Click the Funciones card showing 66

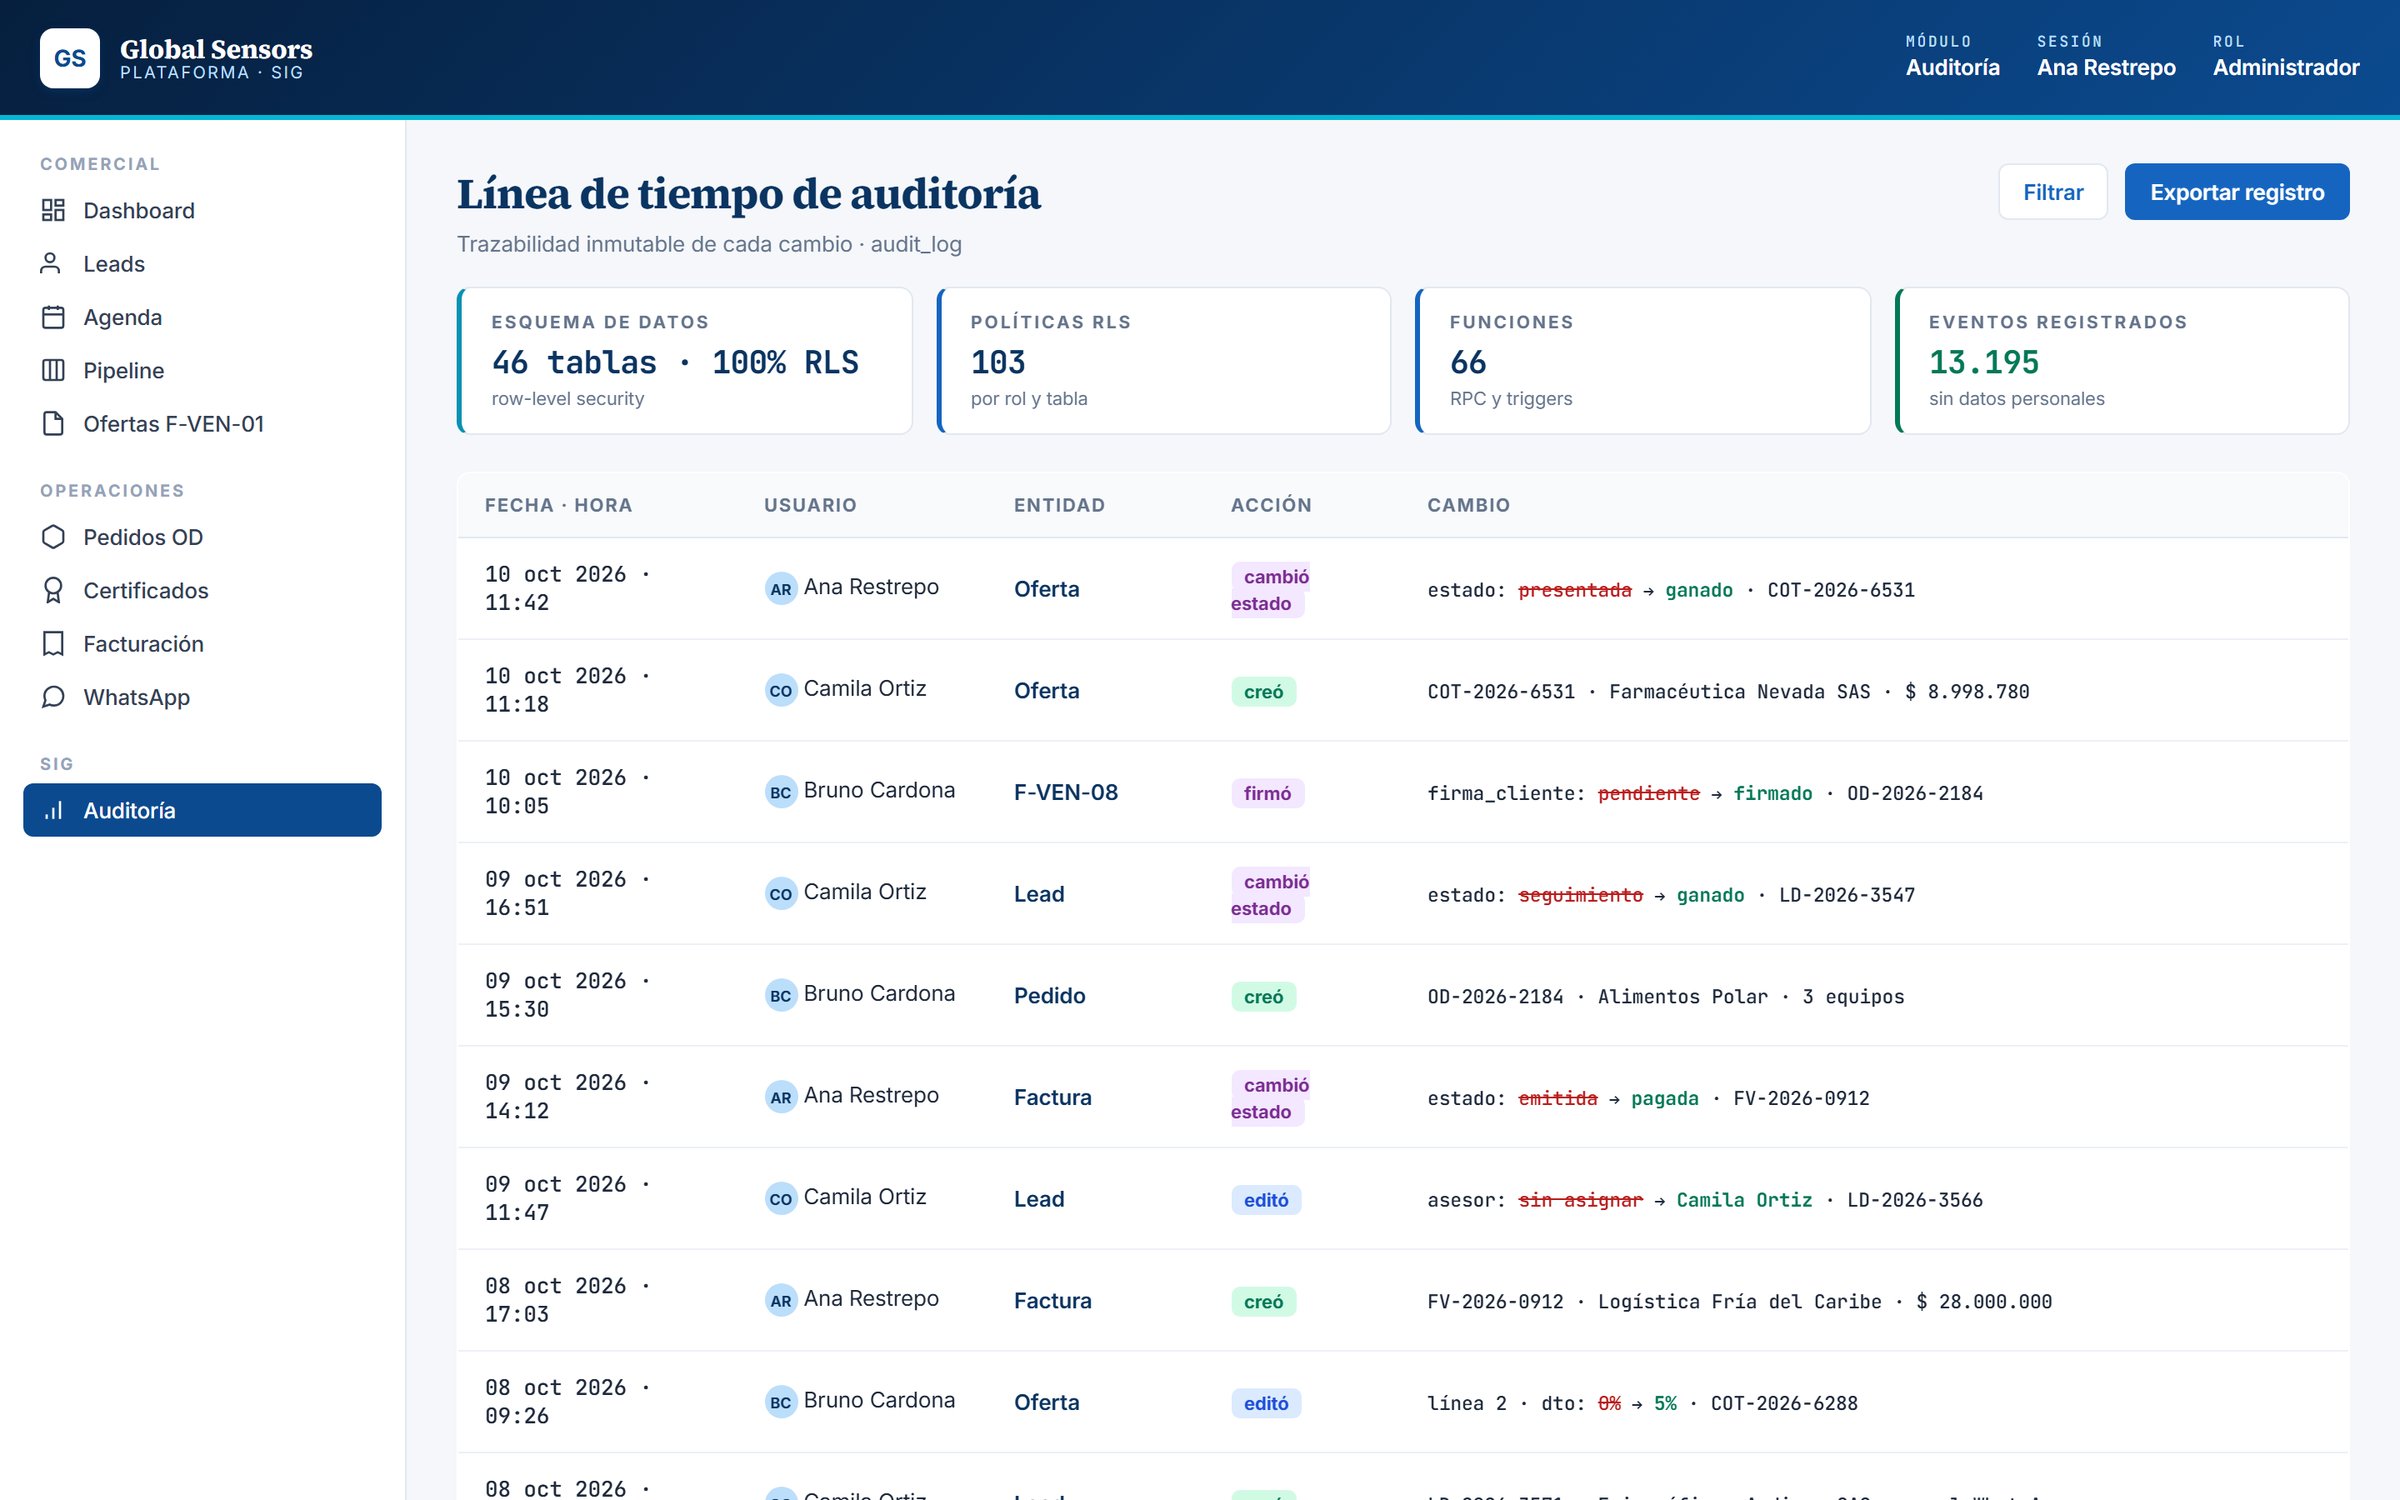(1643, 361)
